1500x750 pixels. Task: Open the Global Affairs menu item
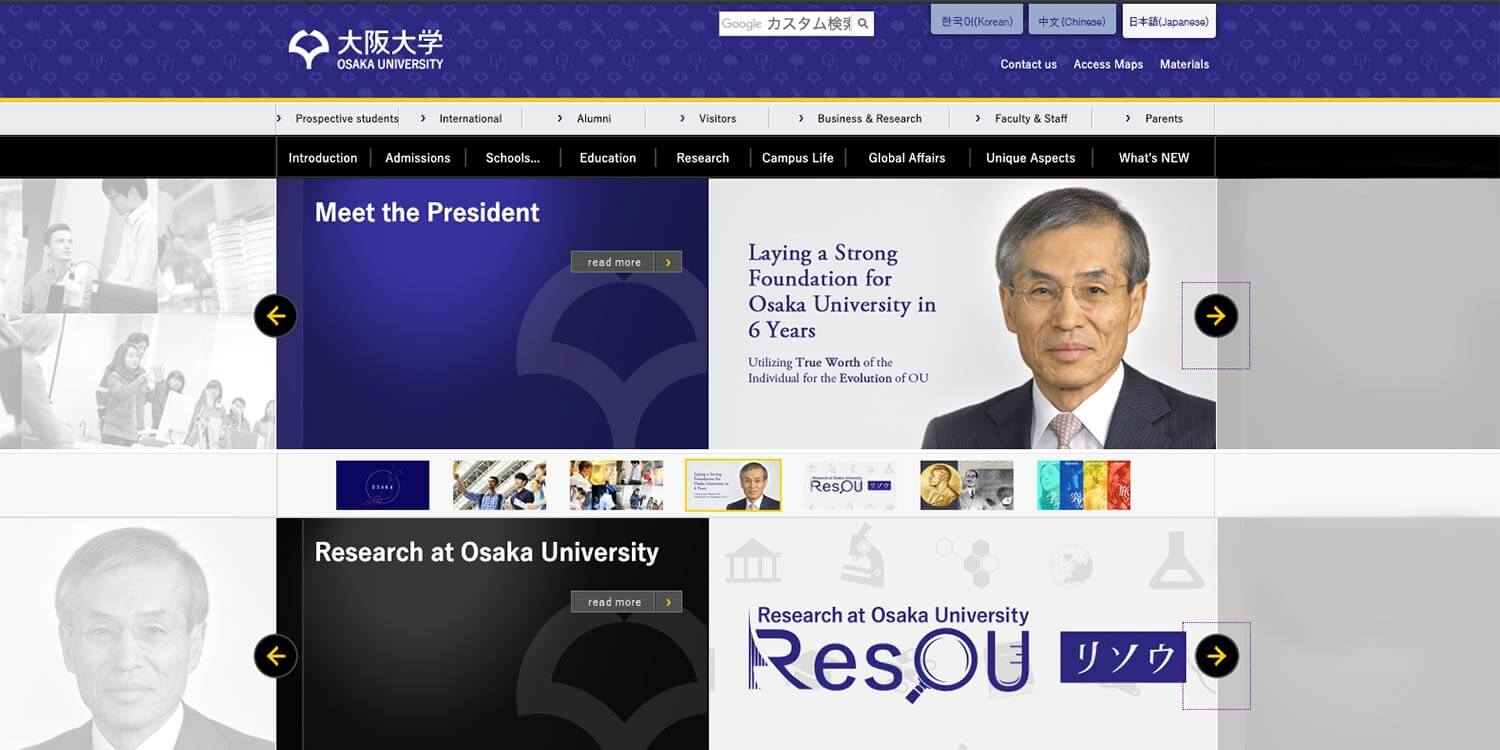coord(907,158)
